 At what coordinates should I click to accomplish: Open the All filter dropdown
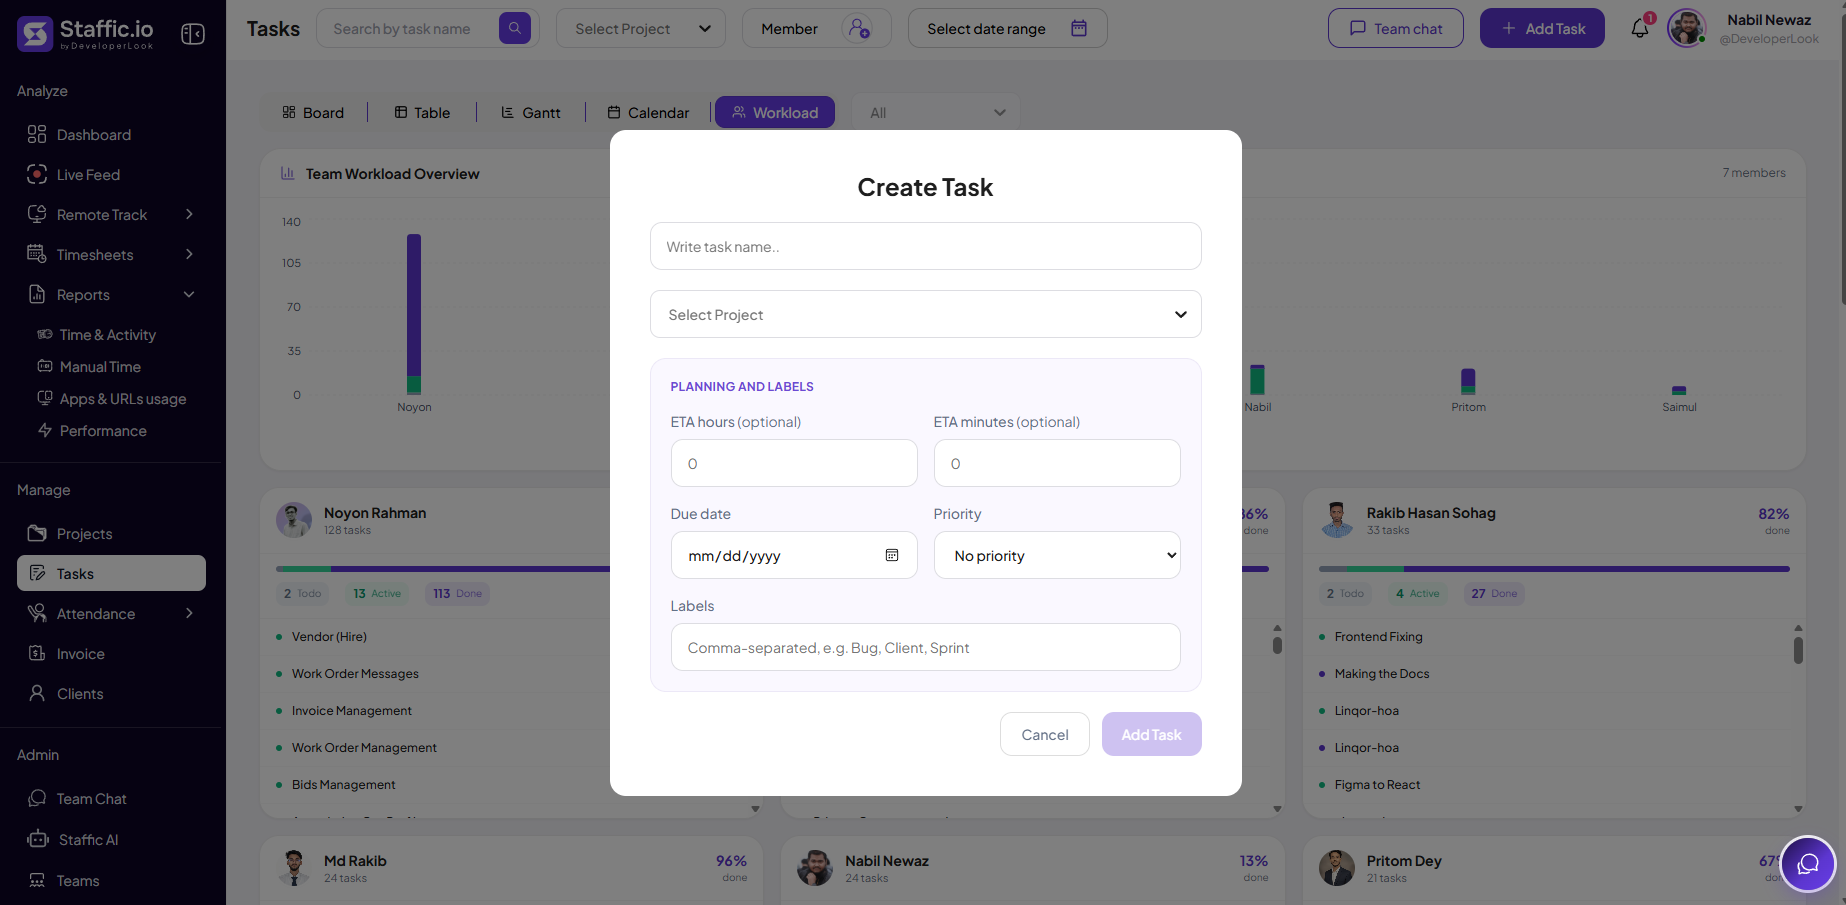[x=935, y=113]
